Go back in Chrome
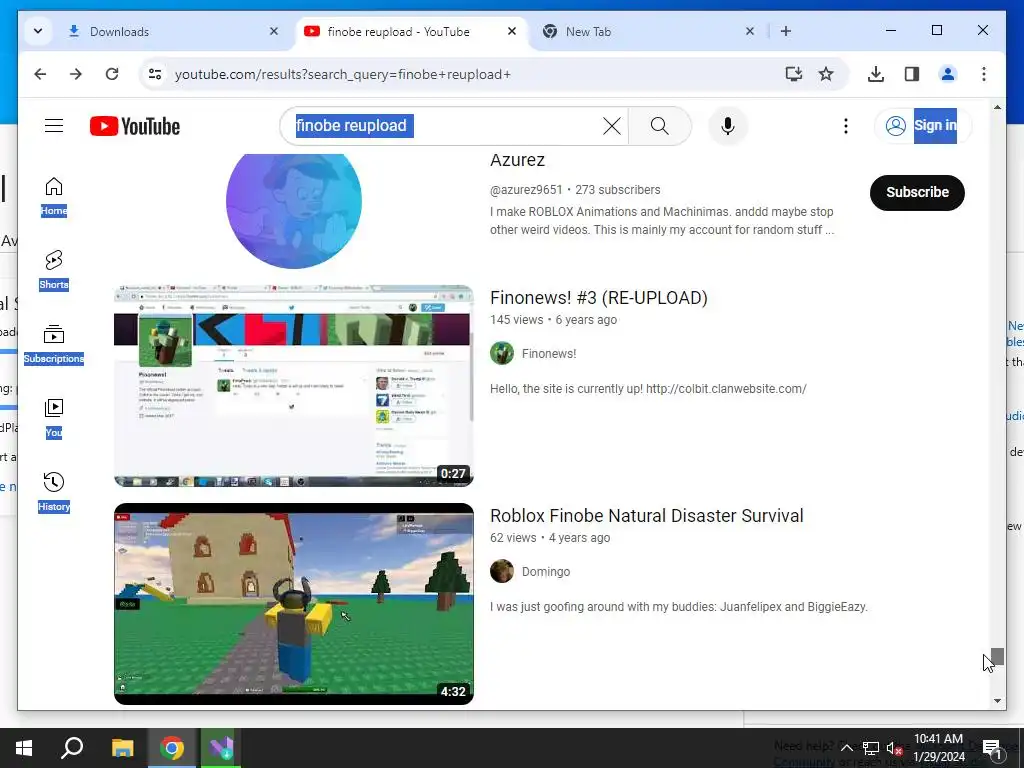The image size is (1024, 768). pyautogui.click(x=40, y=74)
